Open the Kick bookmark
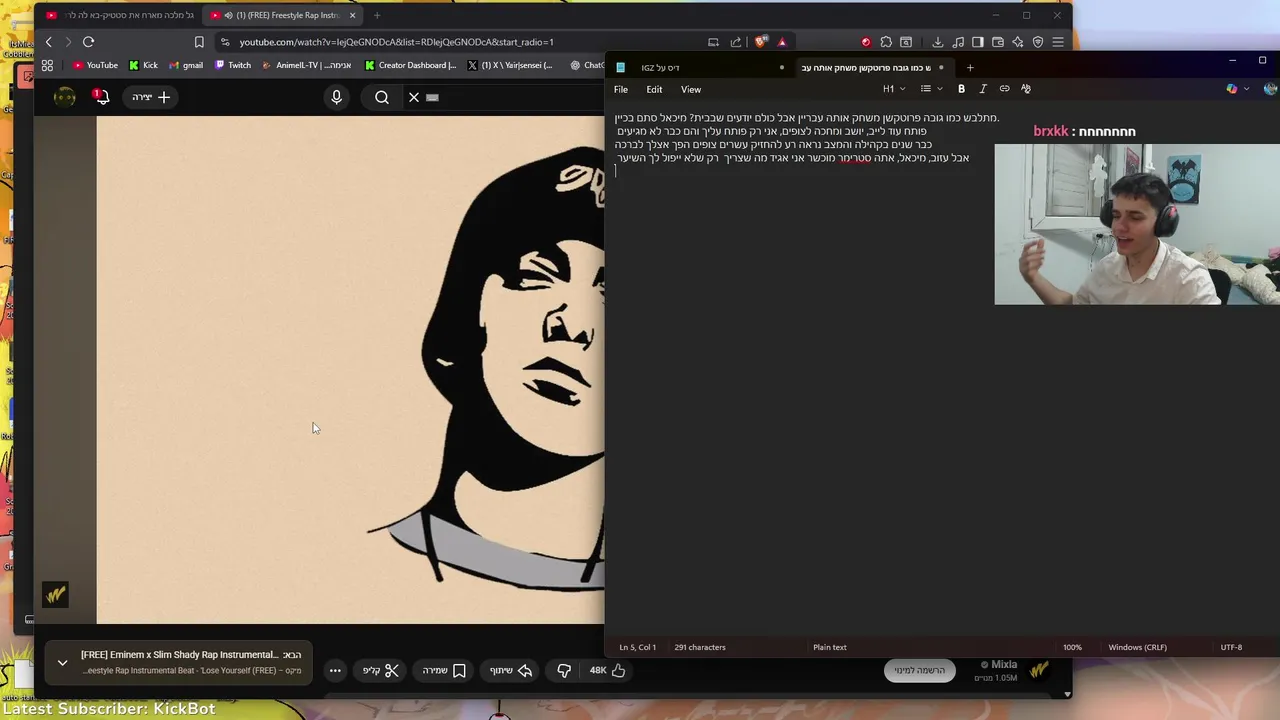This screenshot has width=1280, height=720. tap(143, 65)
